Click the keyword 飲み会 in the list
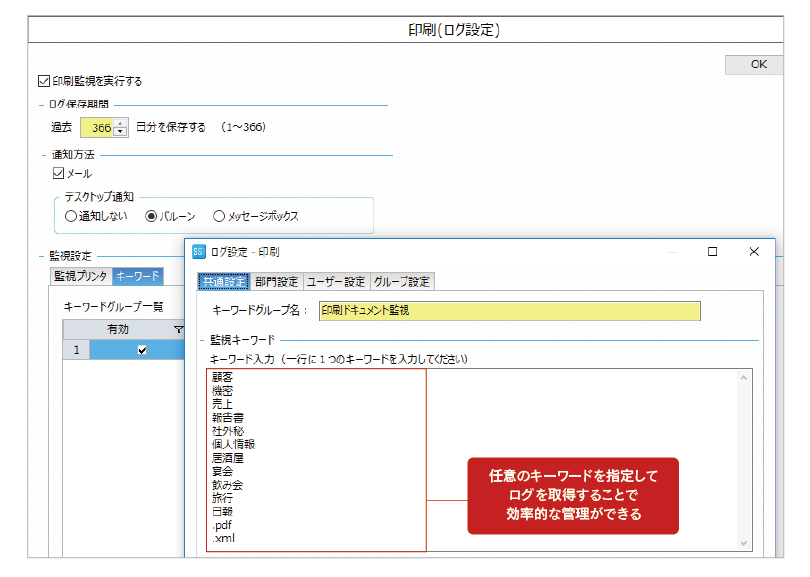Image resolution: width=810 pixels, height=577 pixels. point(227,485)
